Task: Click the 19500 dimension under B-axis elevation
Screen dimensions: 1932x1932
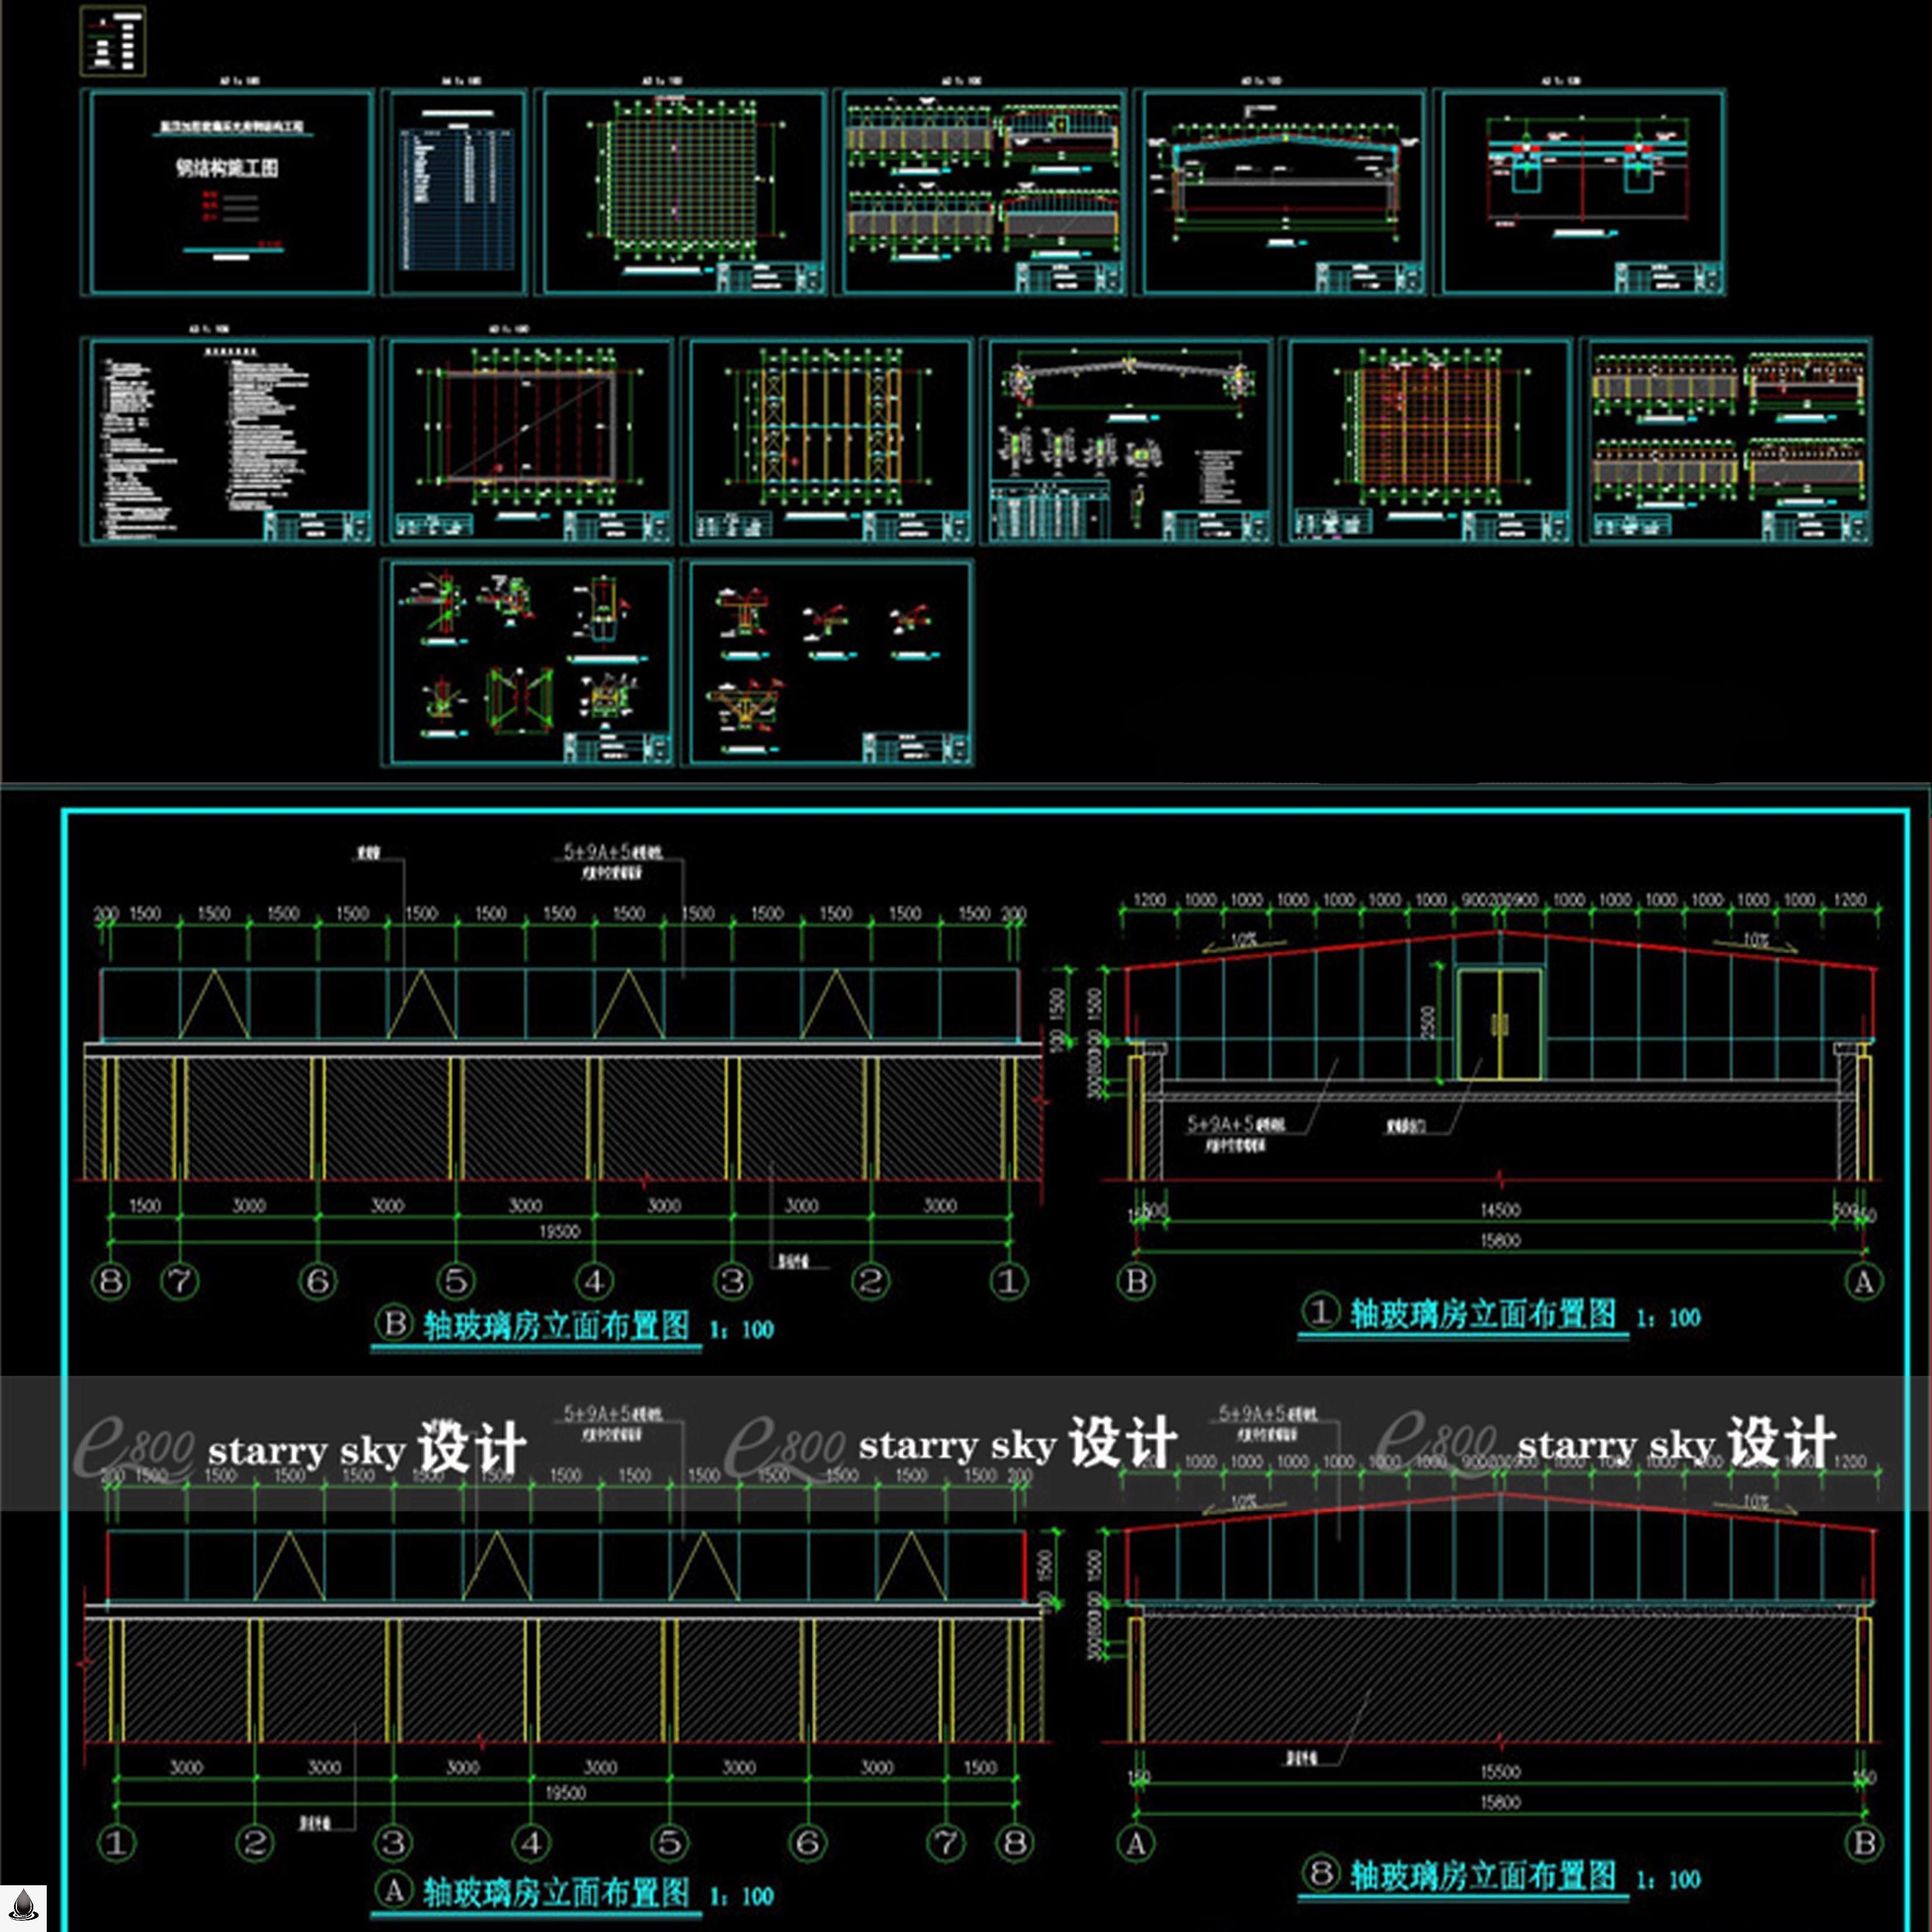Action: point(560,1231)
